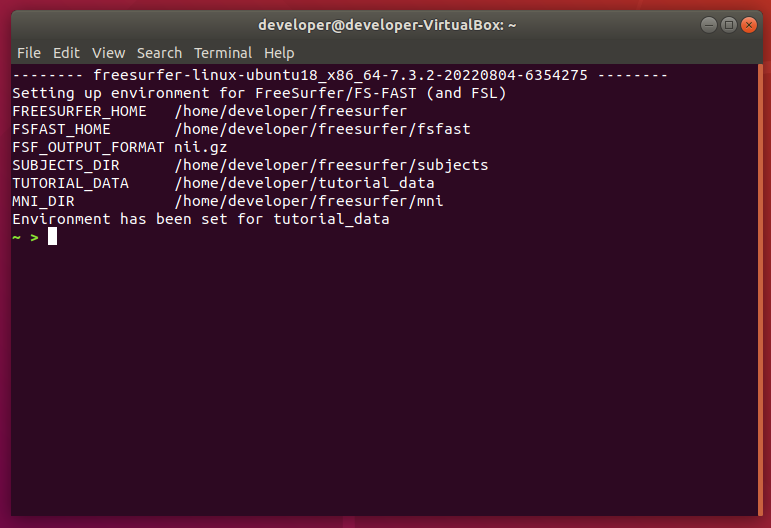Open the Search menu
Viewport: 771px width, 528px height.
click(x=159, y=53)
